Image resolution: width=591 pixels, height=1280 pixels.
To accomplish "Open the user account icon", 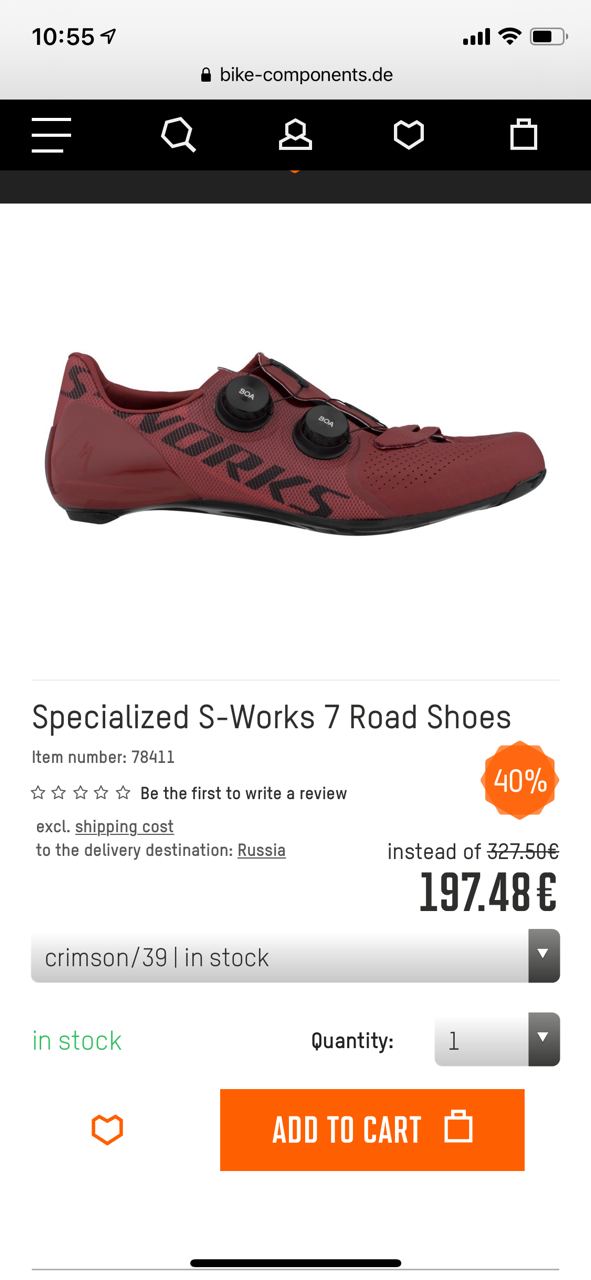I will coord(295,135).
